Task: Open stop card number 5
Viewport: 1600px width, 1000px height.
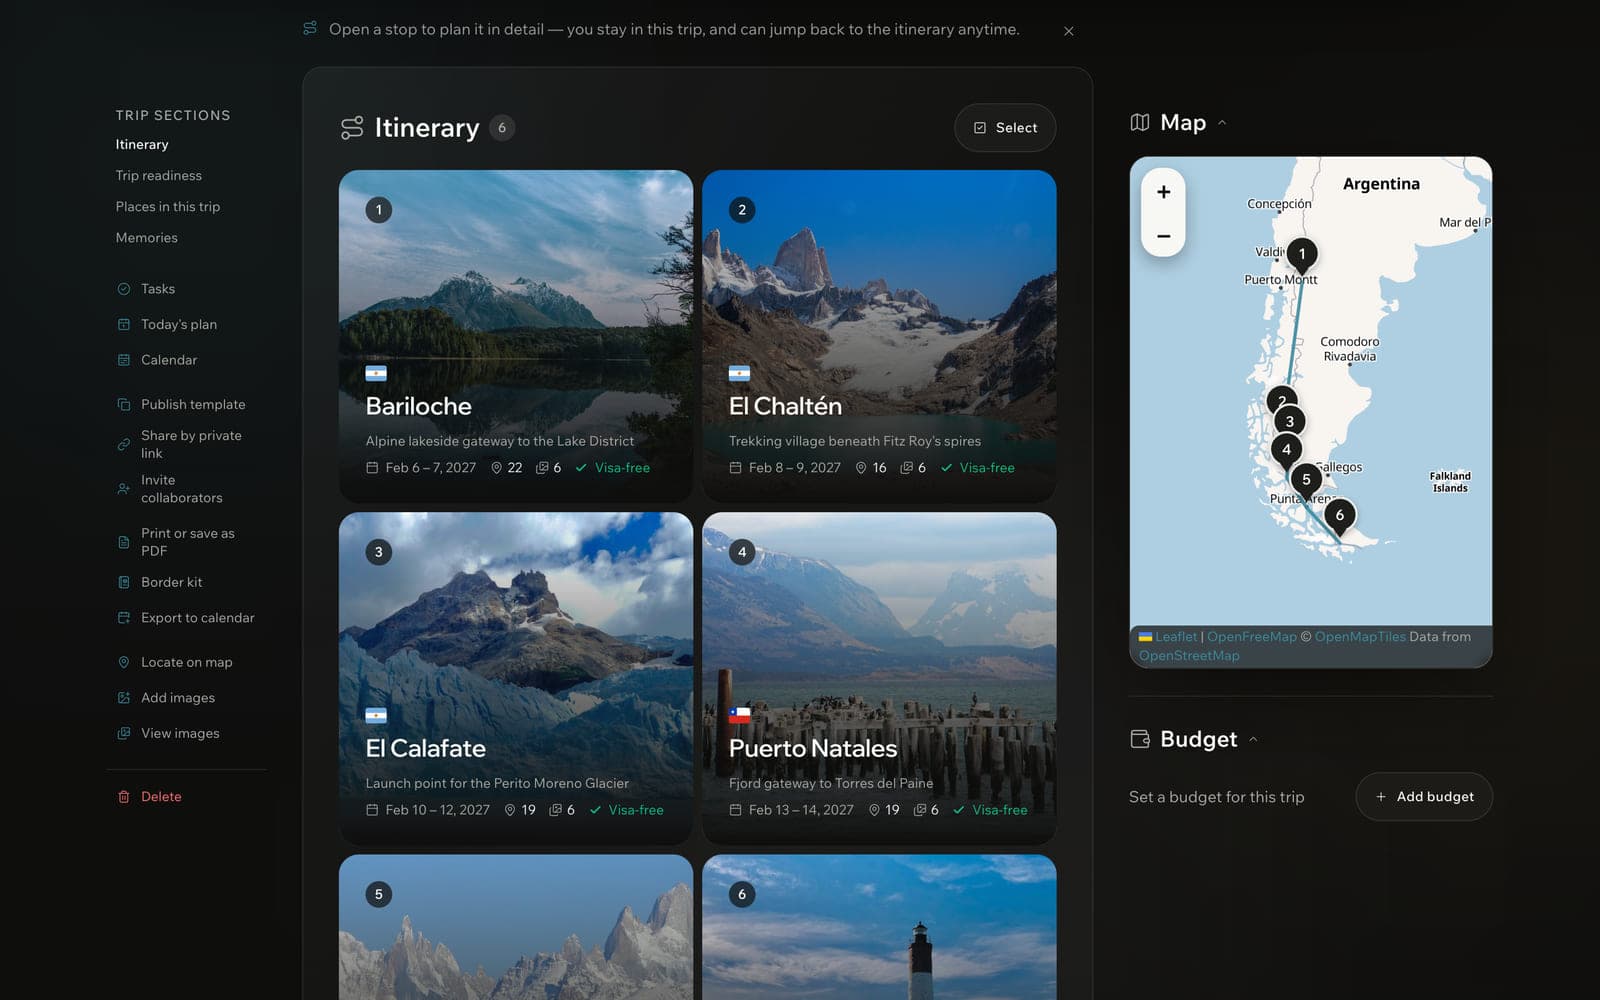Action: pos(516,927)
